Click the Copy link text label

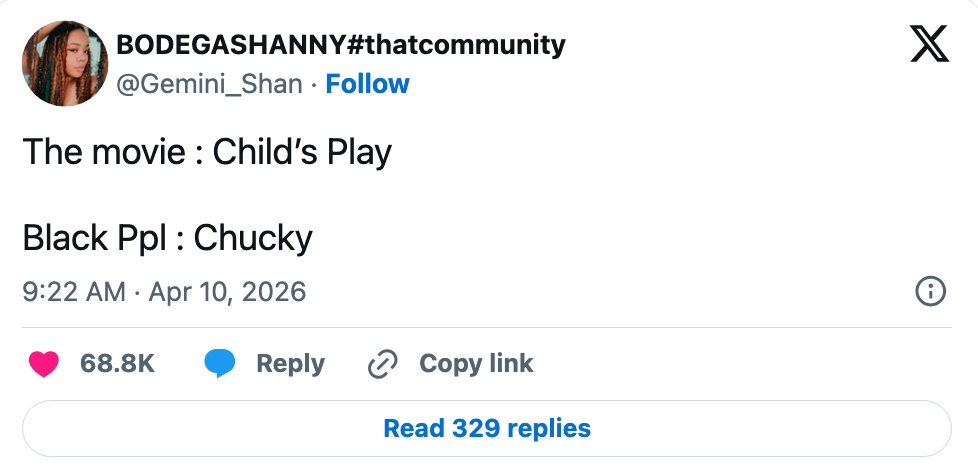(x=476, y=364)
